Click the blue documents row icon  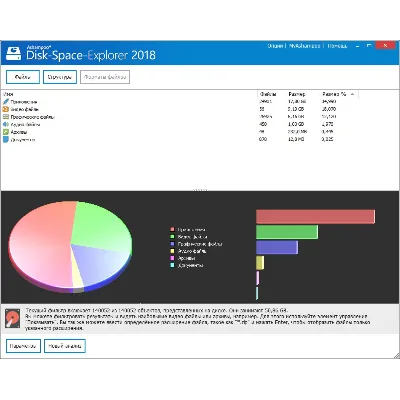(x=6, y=139)
